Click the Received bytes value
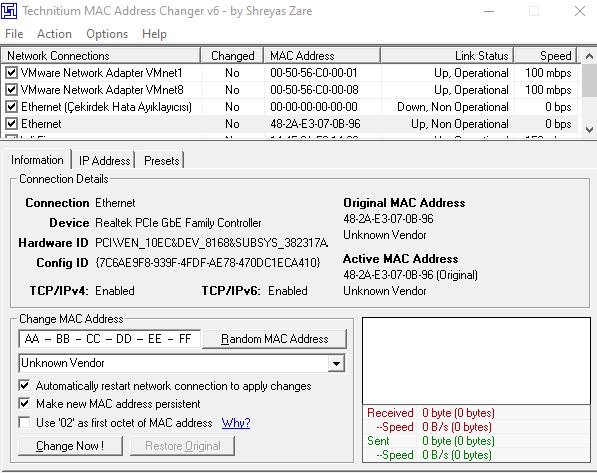This screenshot has width=597, height=473. [458, 413]
